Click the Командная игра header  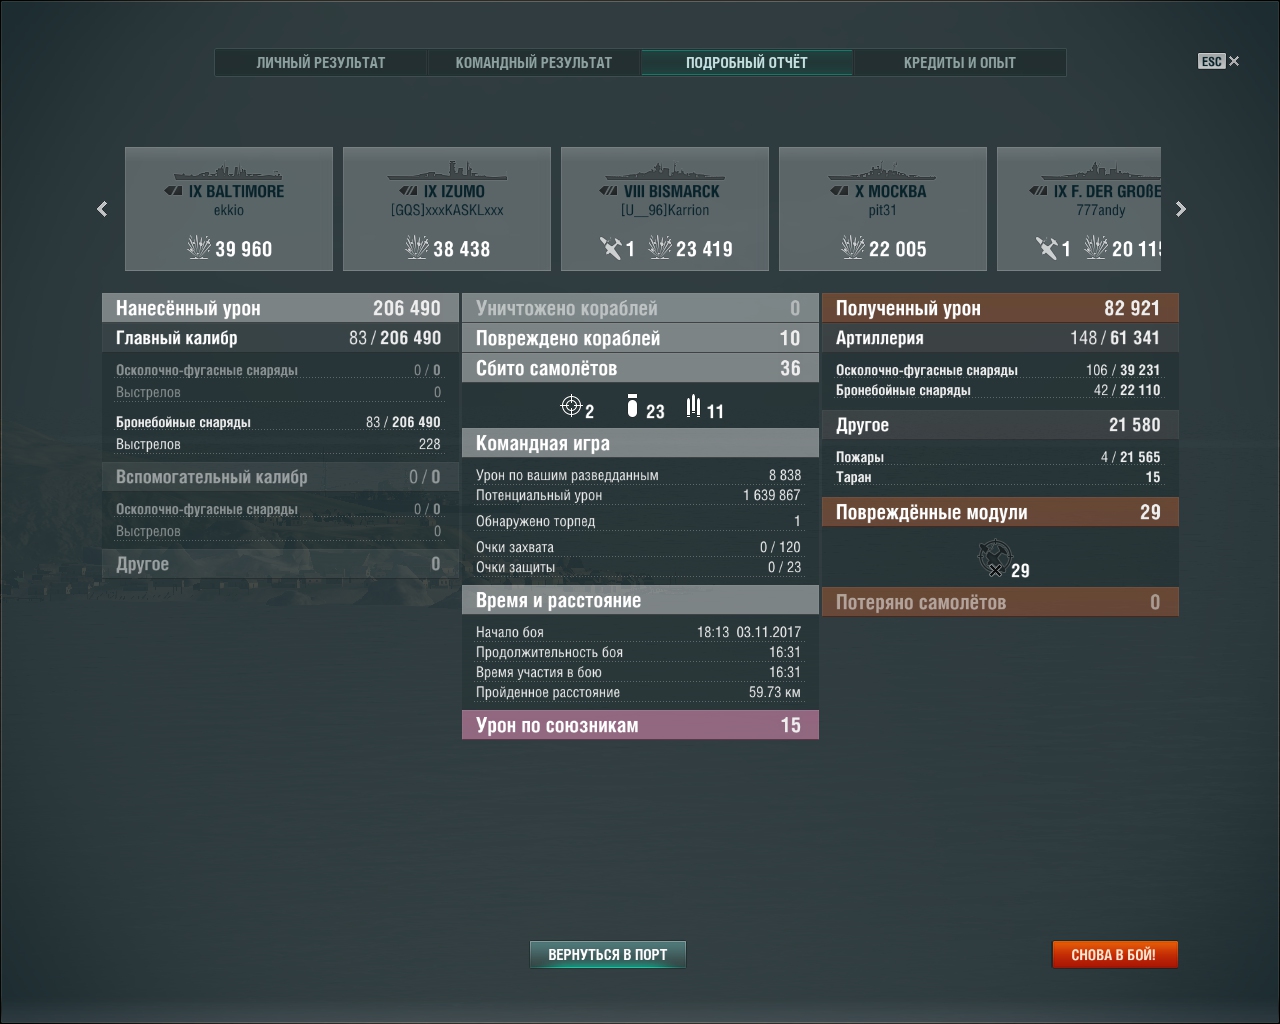click(640, 443)
